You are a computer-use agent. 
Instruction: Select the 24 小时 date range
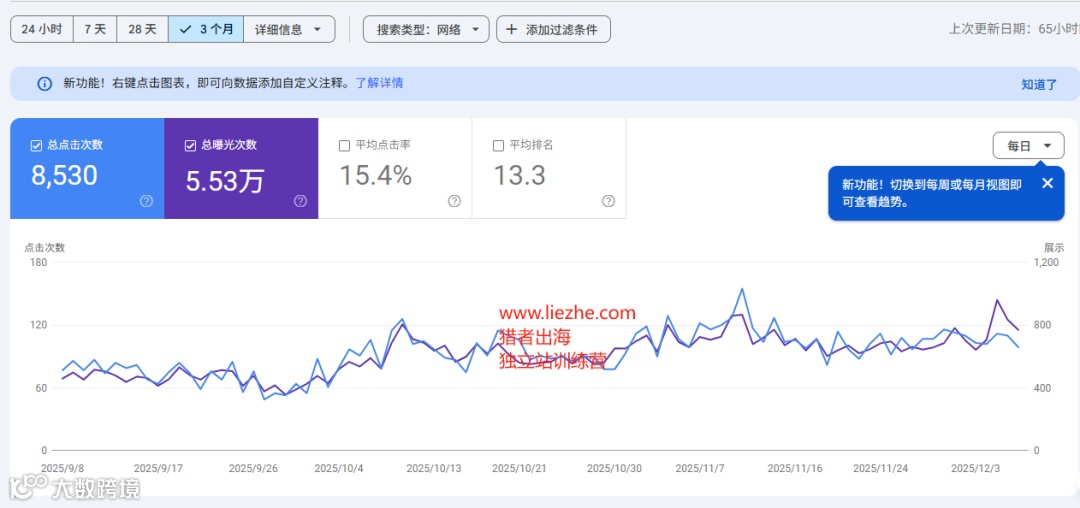pyautogui.click(x=42, y=30)
